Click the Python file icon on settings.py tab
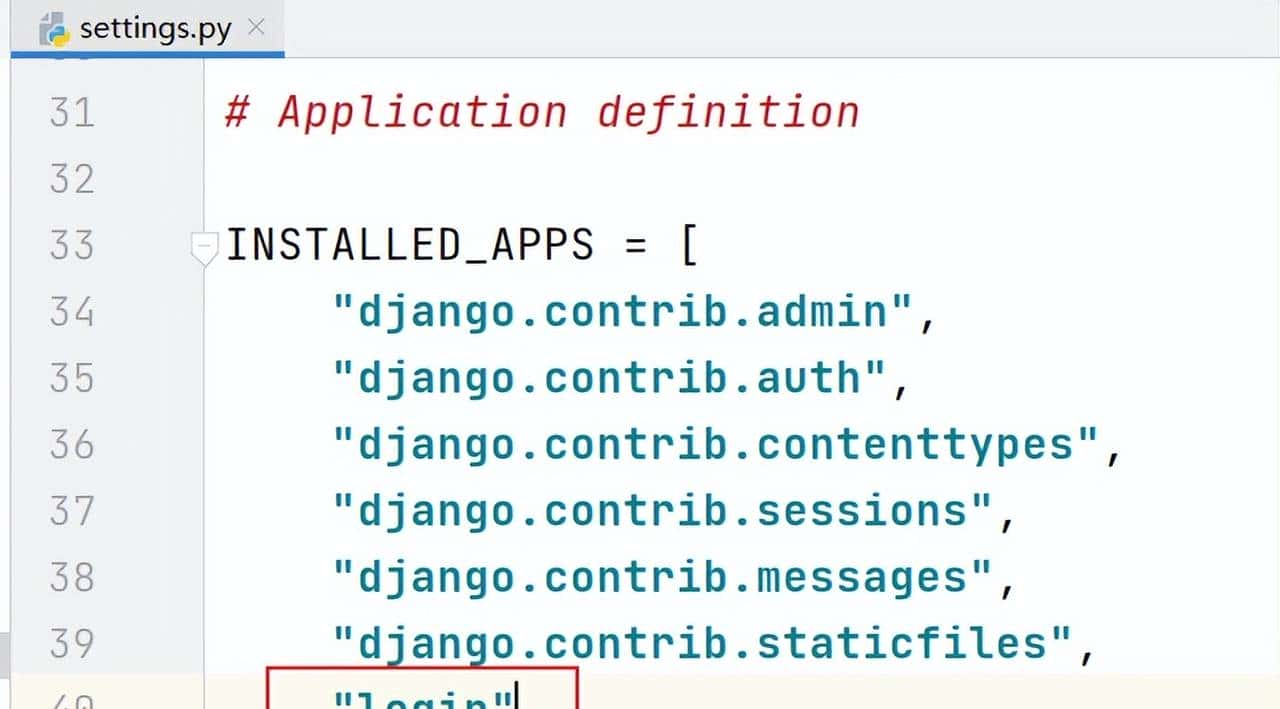The height and width of the screenshot is (709, 1280). click(53, 29)
